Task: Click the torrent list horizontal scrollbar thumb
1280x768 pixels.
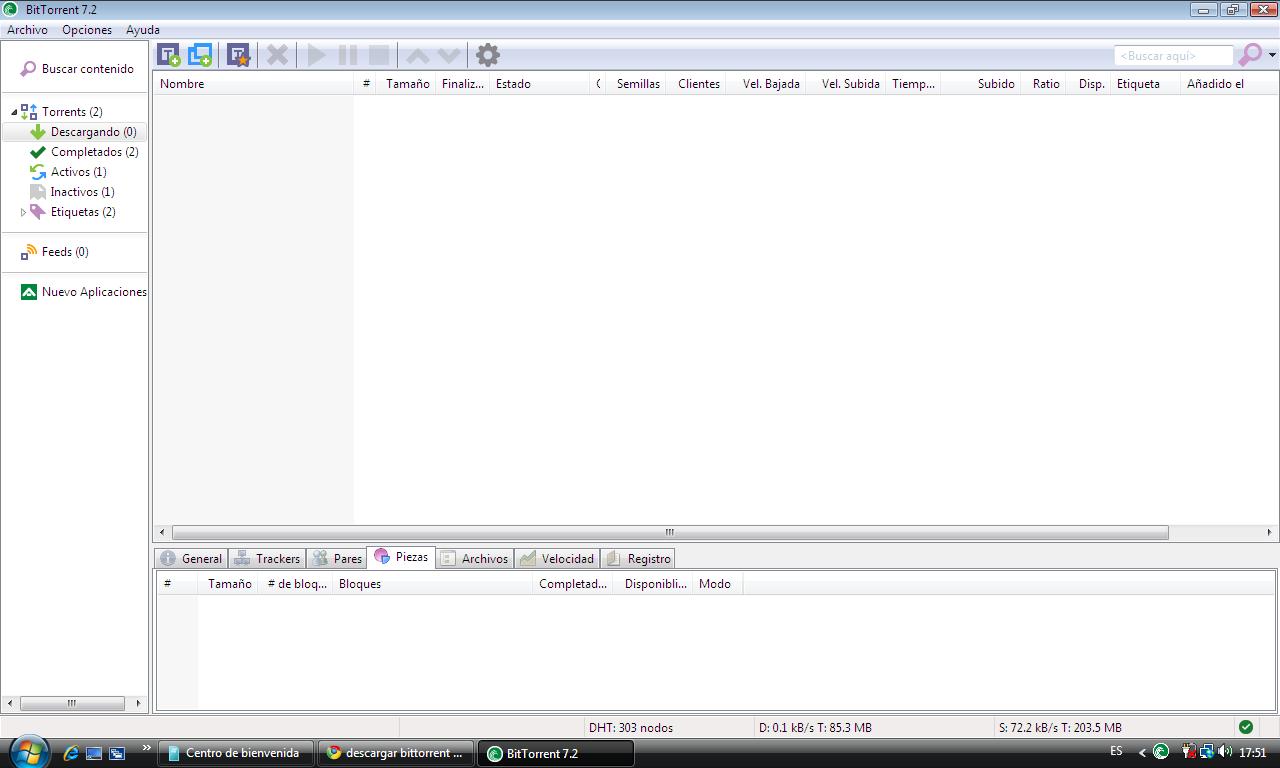Action: point(670,532)
